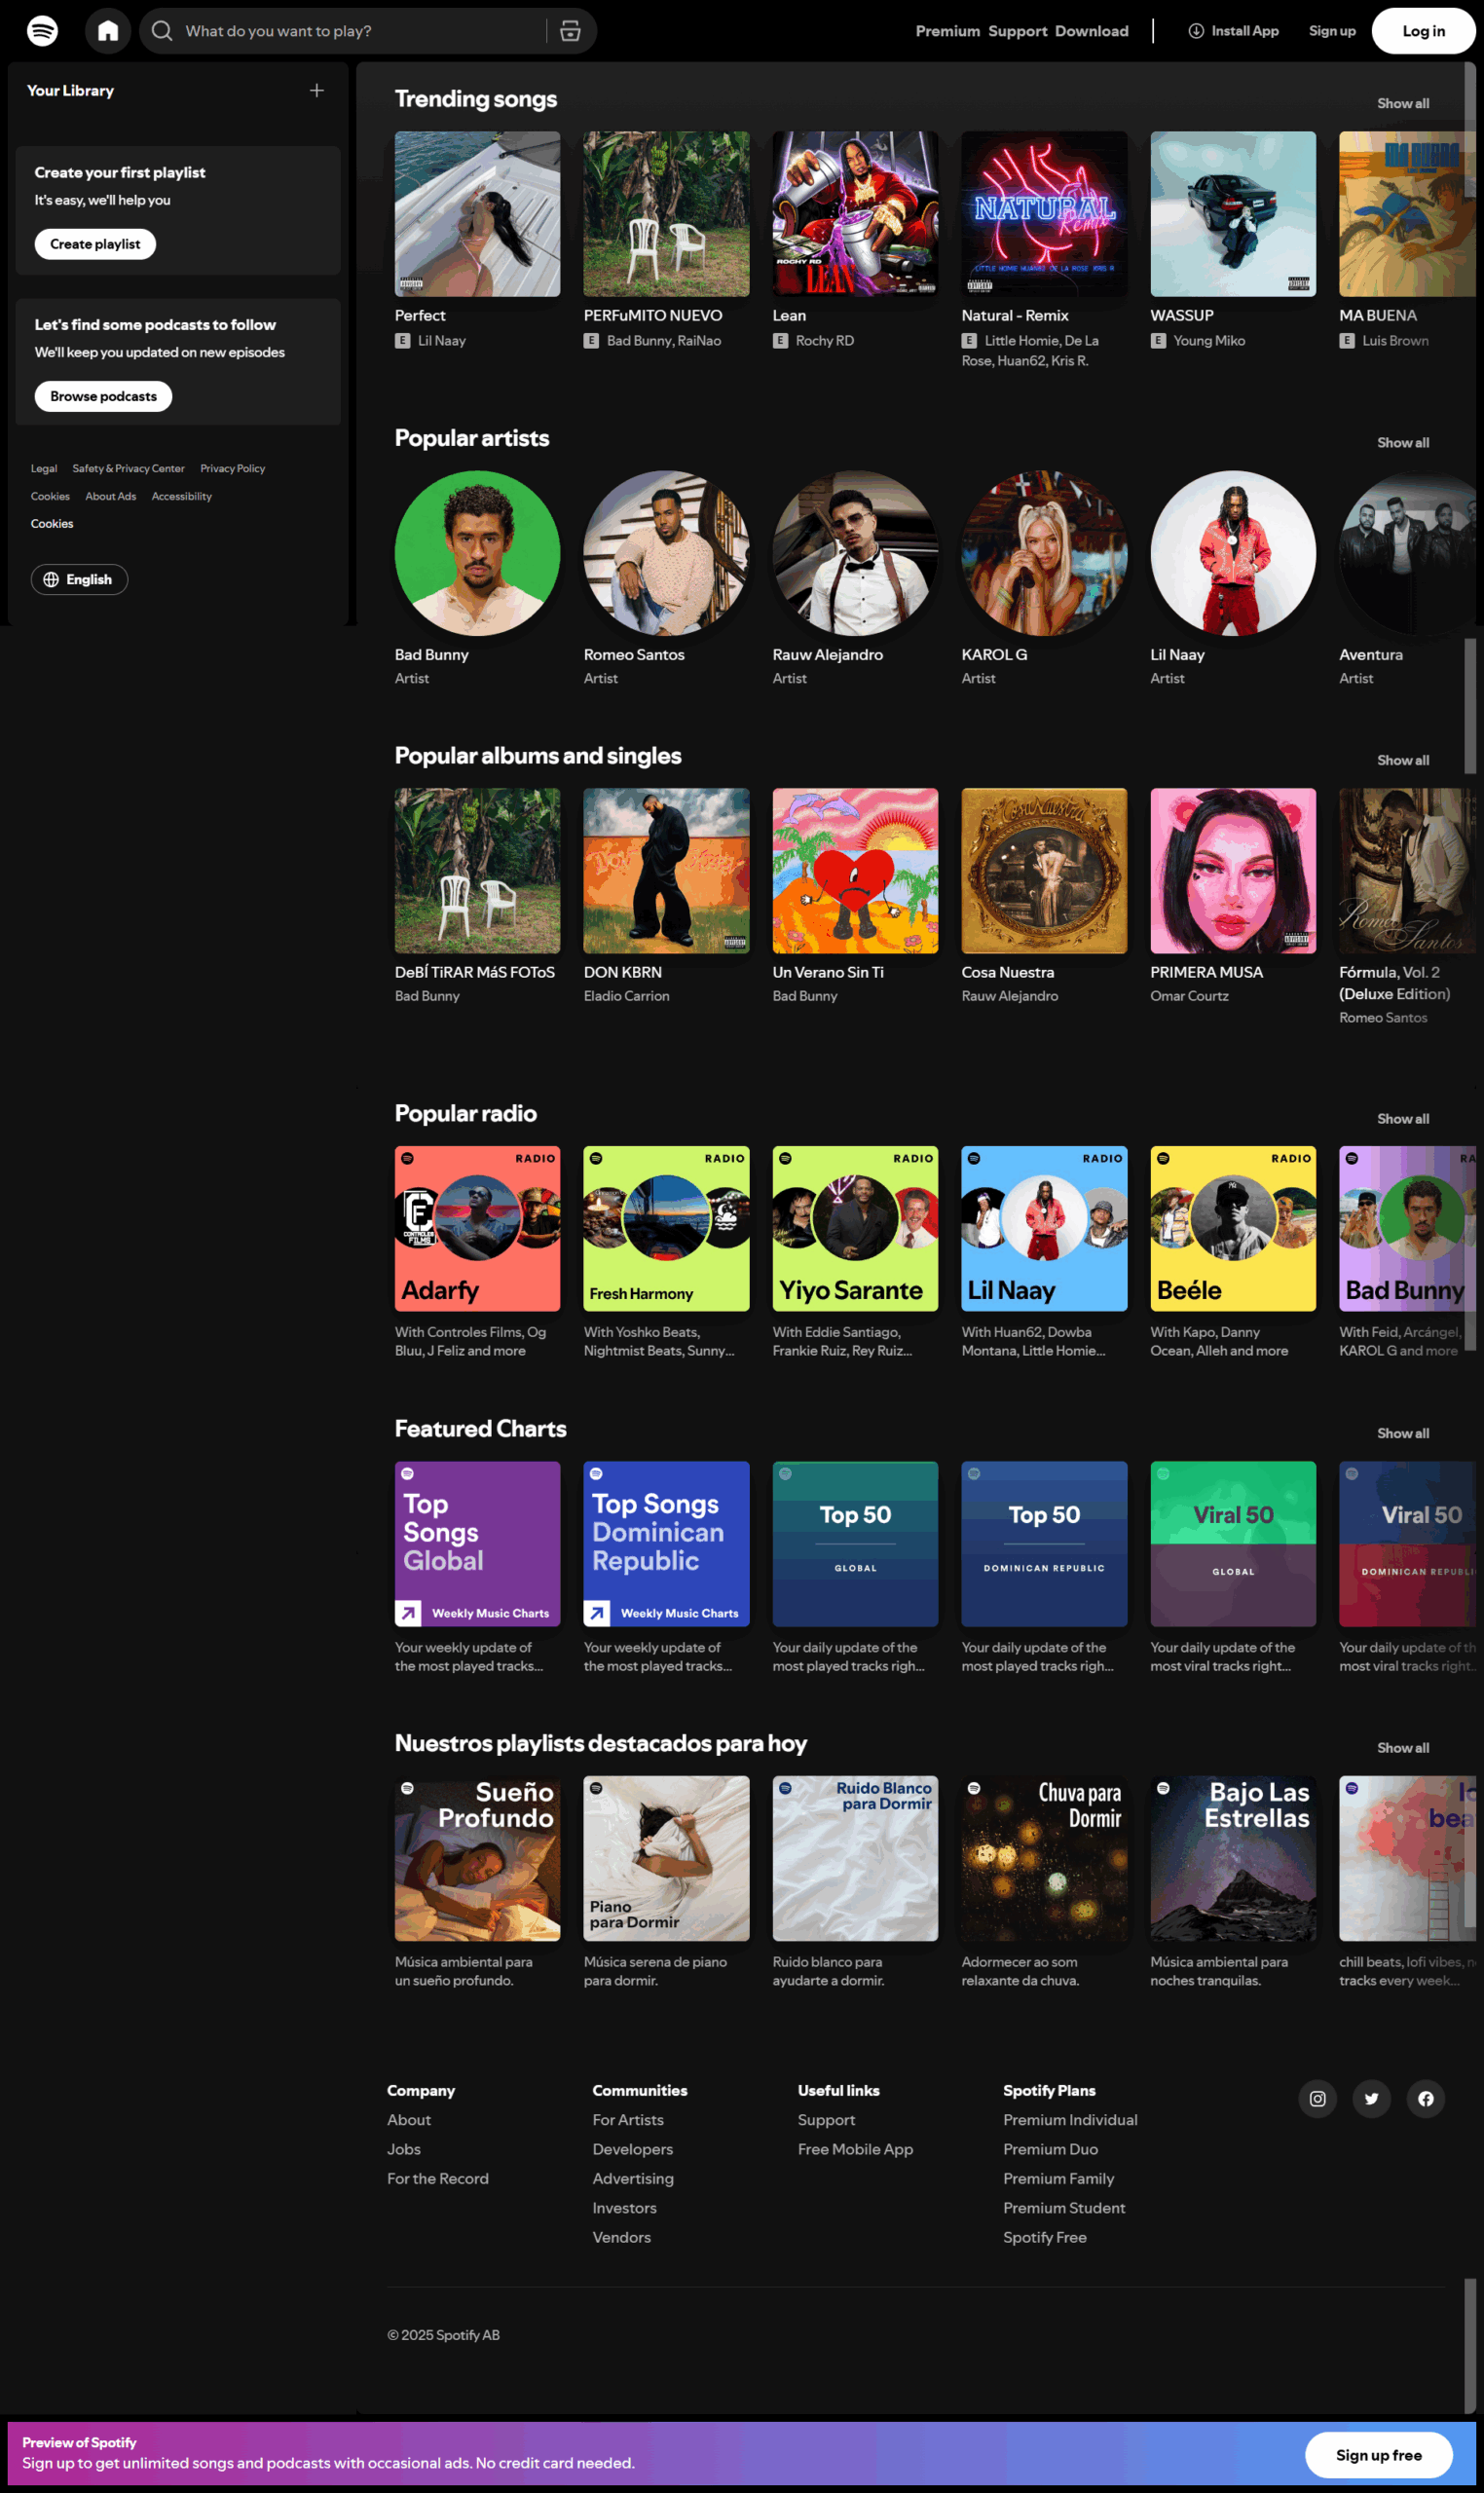1484x2493 pixels.
Task: Open the Viral 50 Global chart card
Action: (1233, 1544)
